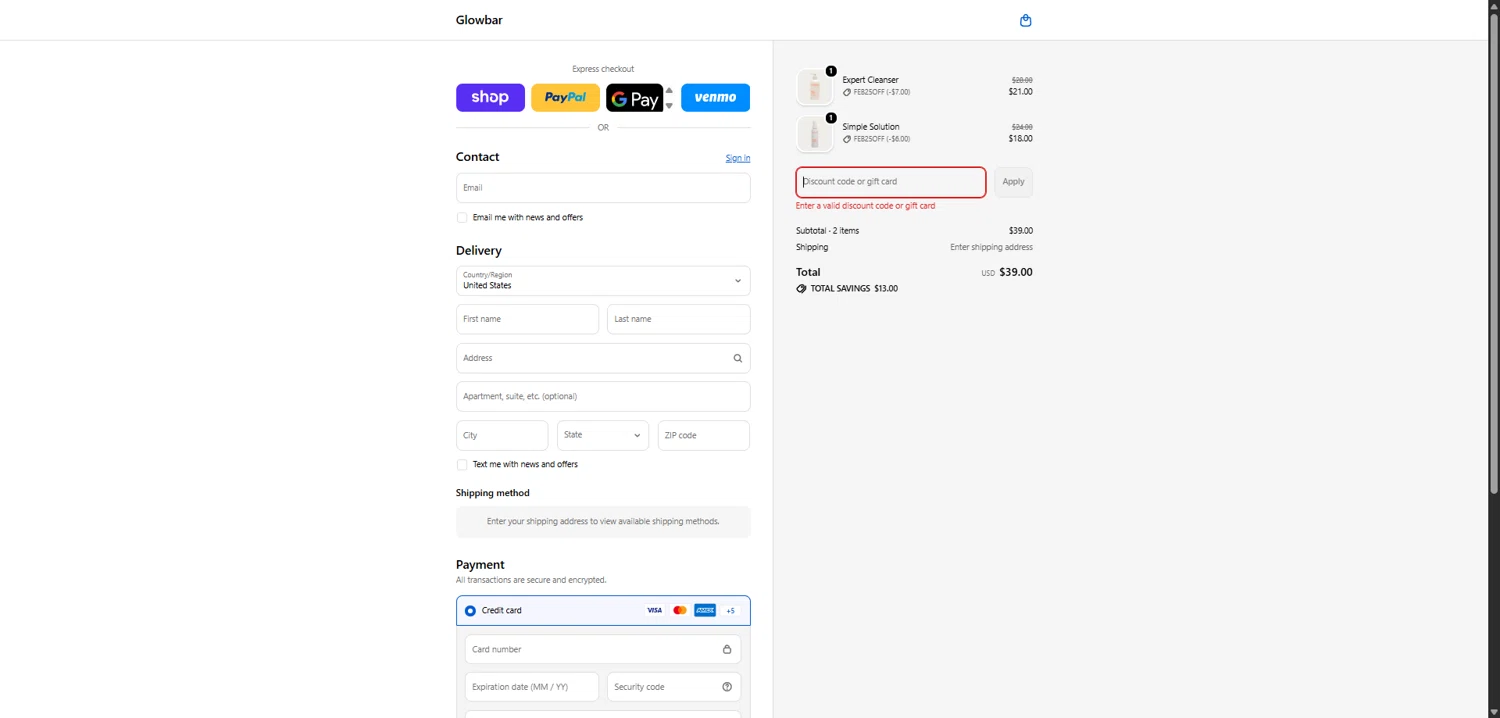
Task: Click the TOTAL SAVINGS $13.00 text
Action: click(854, 288)
